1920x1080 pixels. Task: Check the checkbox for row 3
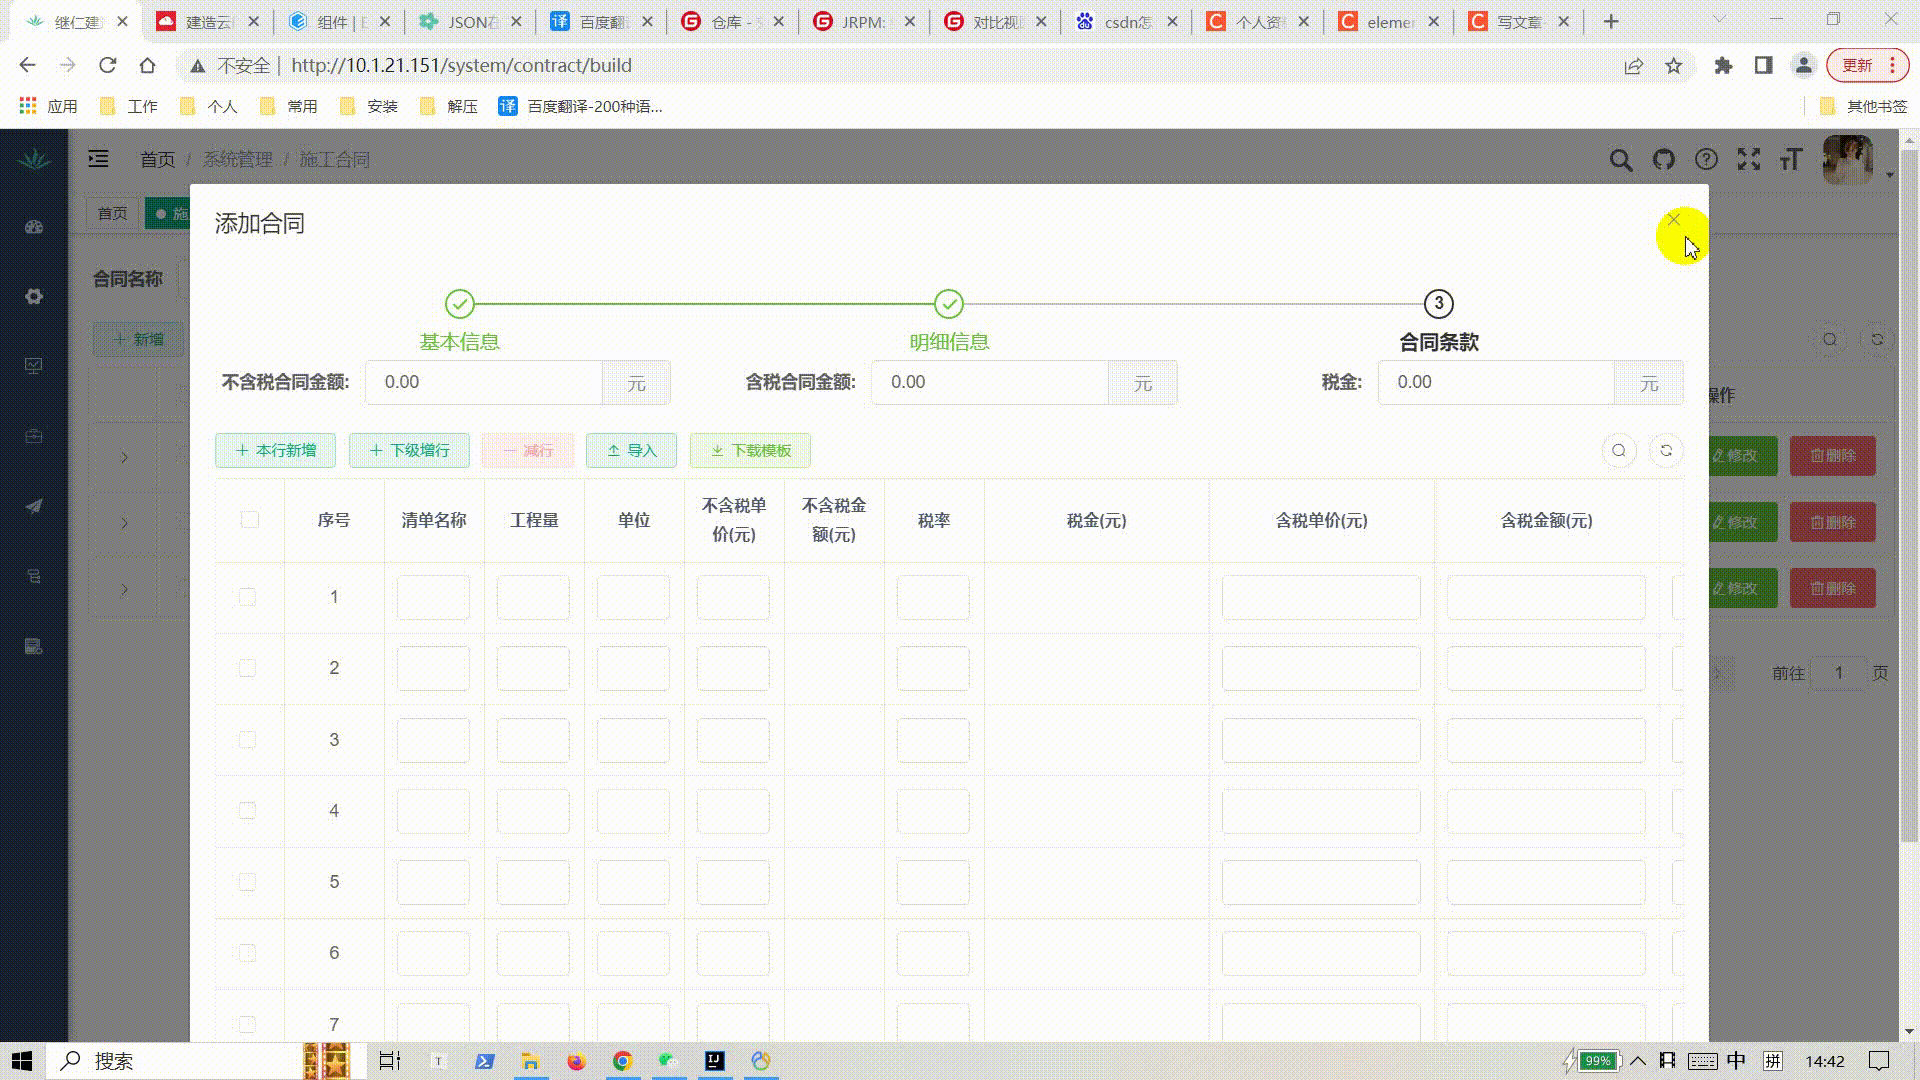248,740
